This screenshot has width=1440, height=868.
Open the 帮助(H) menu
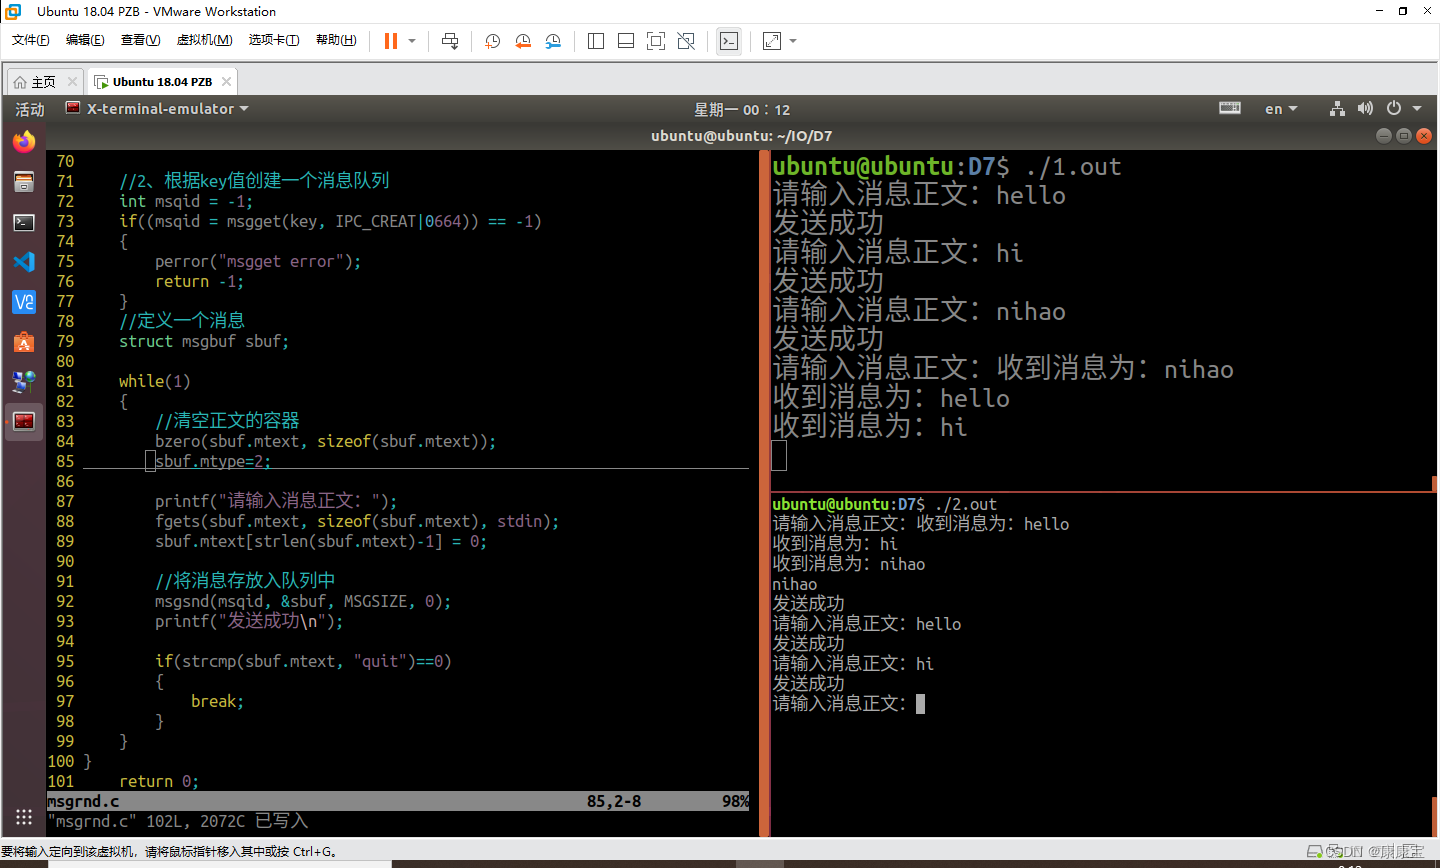coord(336,40)
